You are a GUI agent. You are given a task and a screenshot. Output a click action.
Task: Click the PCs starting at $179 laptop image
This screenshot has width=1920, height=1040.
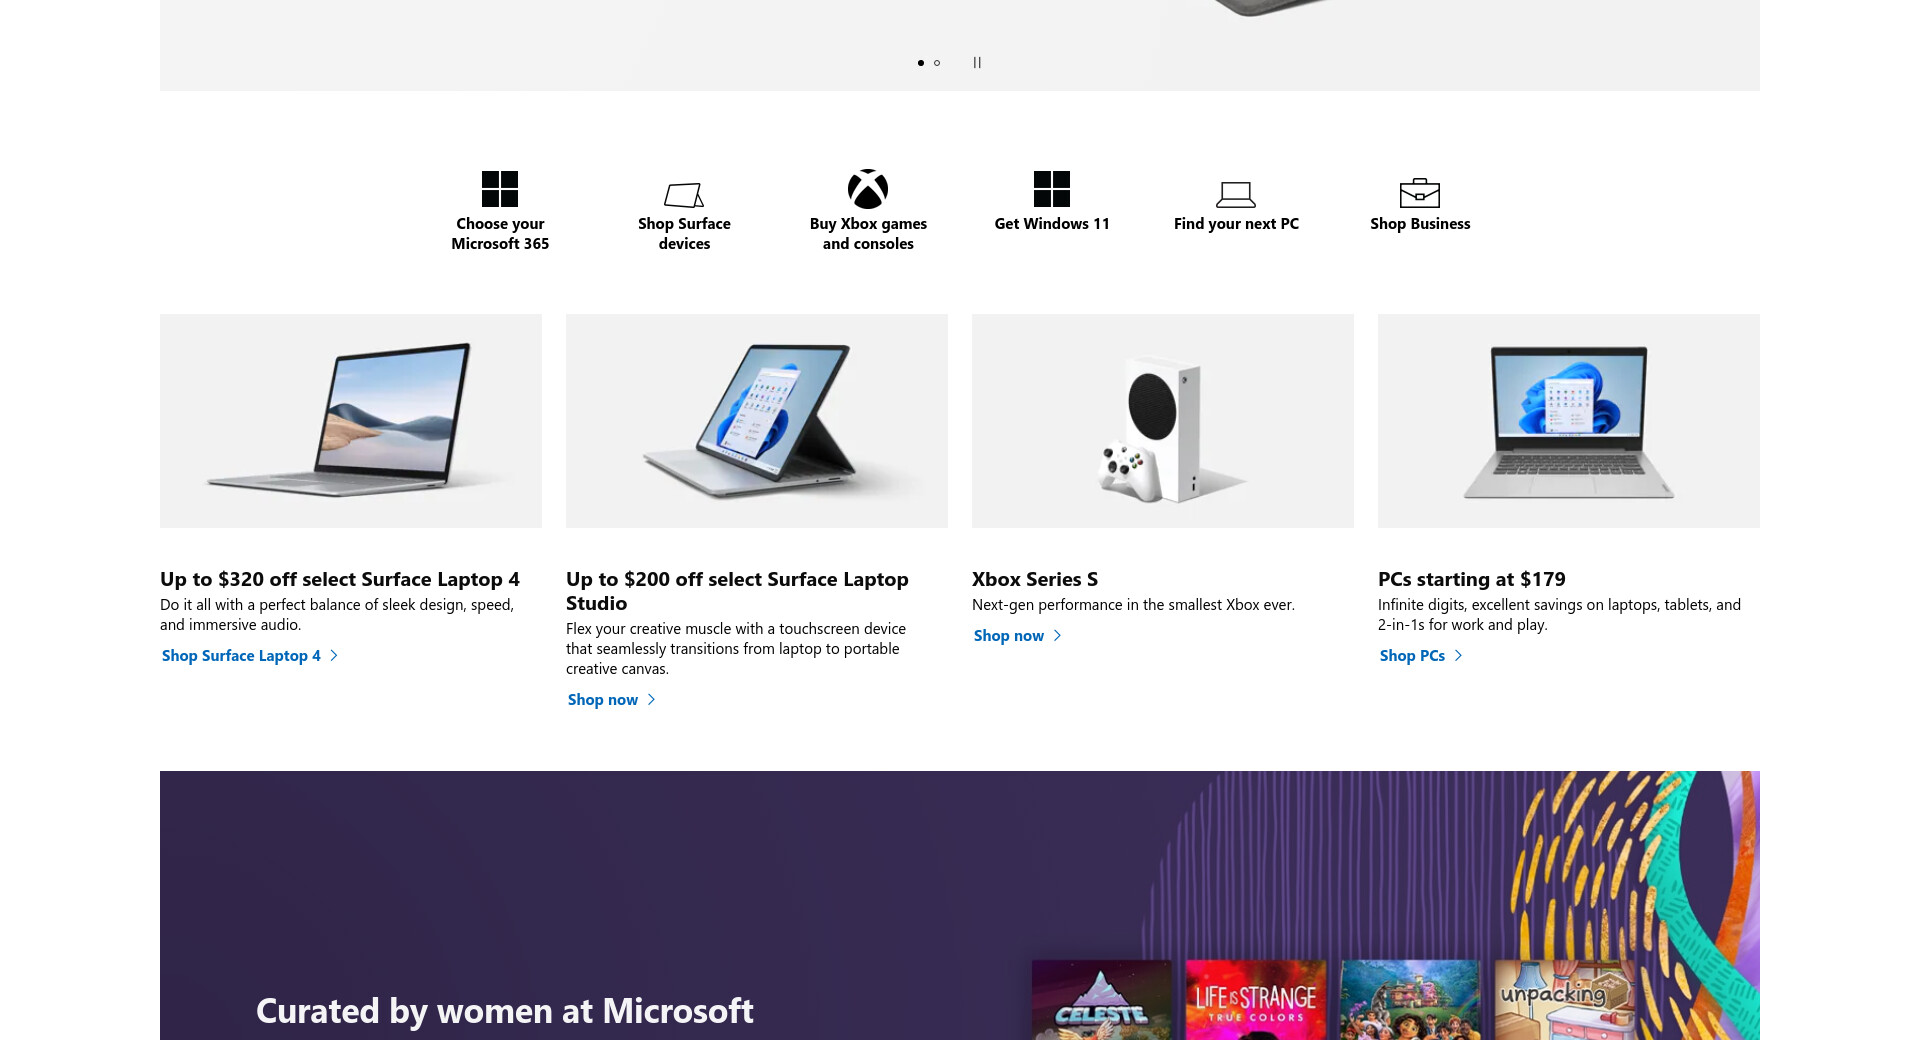tap(1569, 421)
